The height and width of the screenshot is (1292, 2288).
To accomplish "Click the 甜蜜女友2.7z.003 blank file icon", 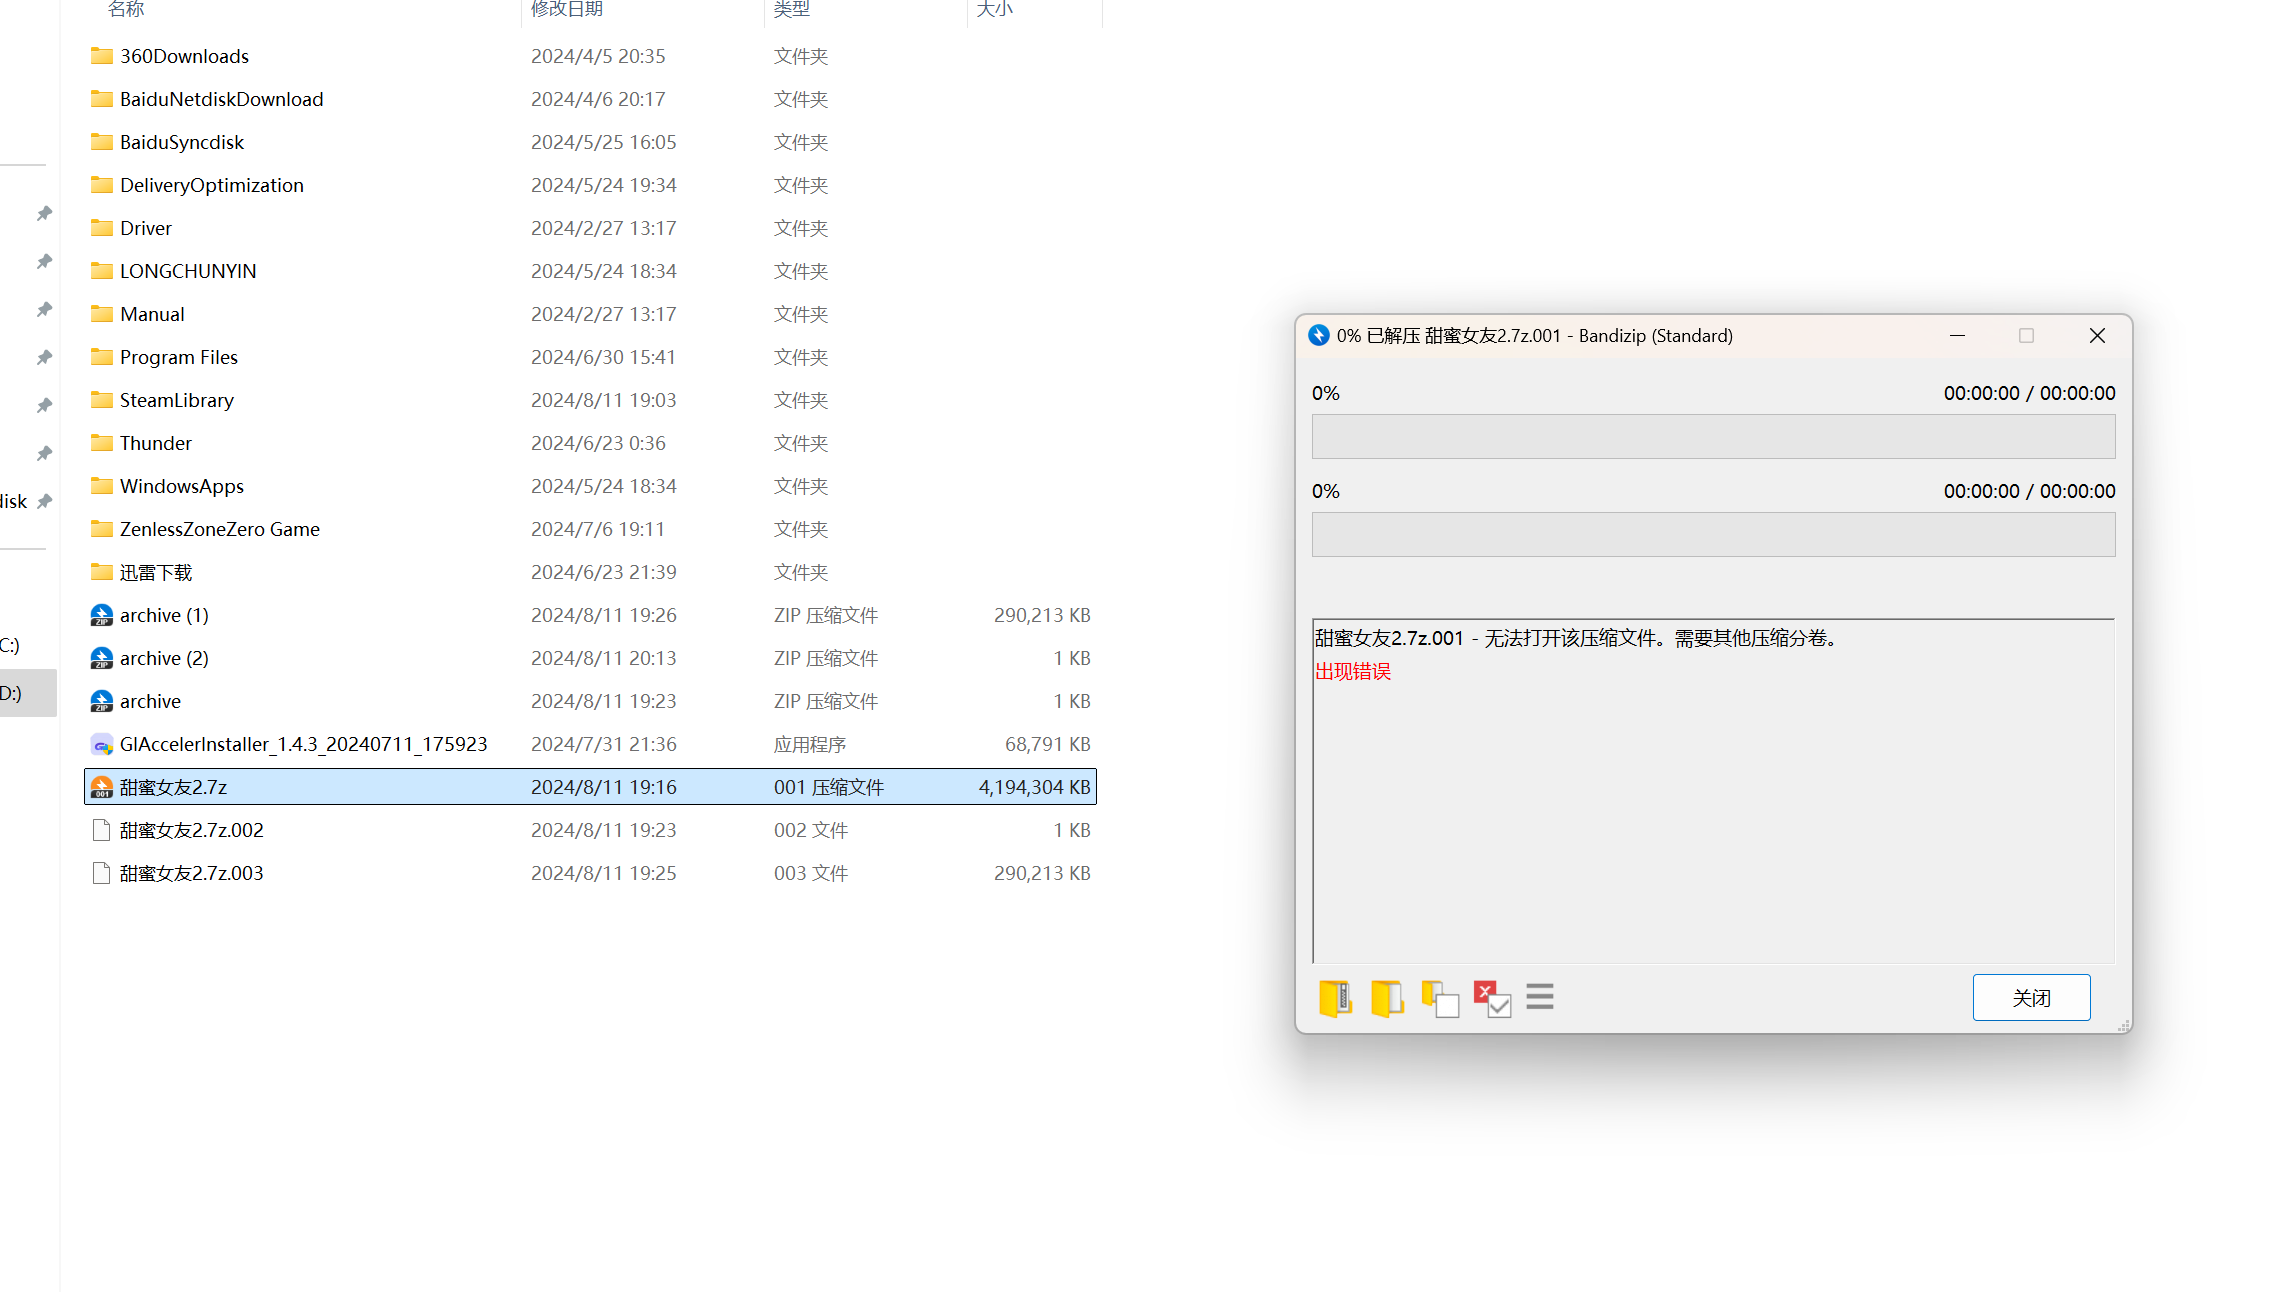I will point(101,873).
